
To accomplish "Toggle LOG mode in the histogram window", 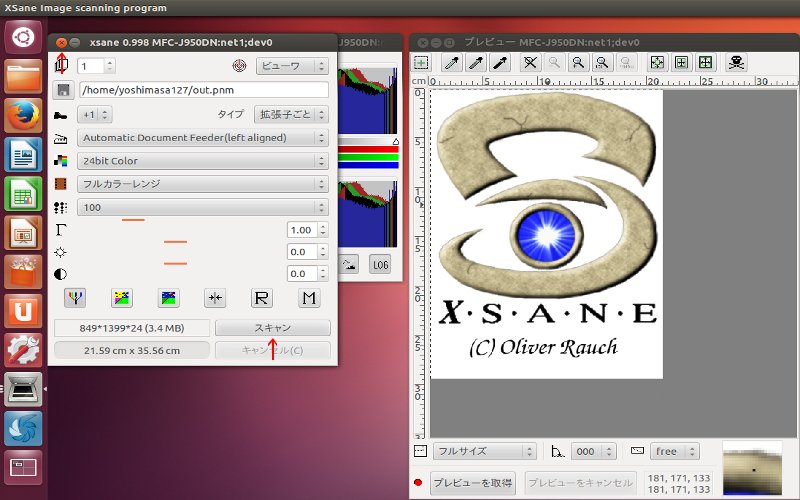I will [x=380, y=264].
